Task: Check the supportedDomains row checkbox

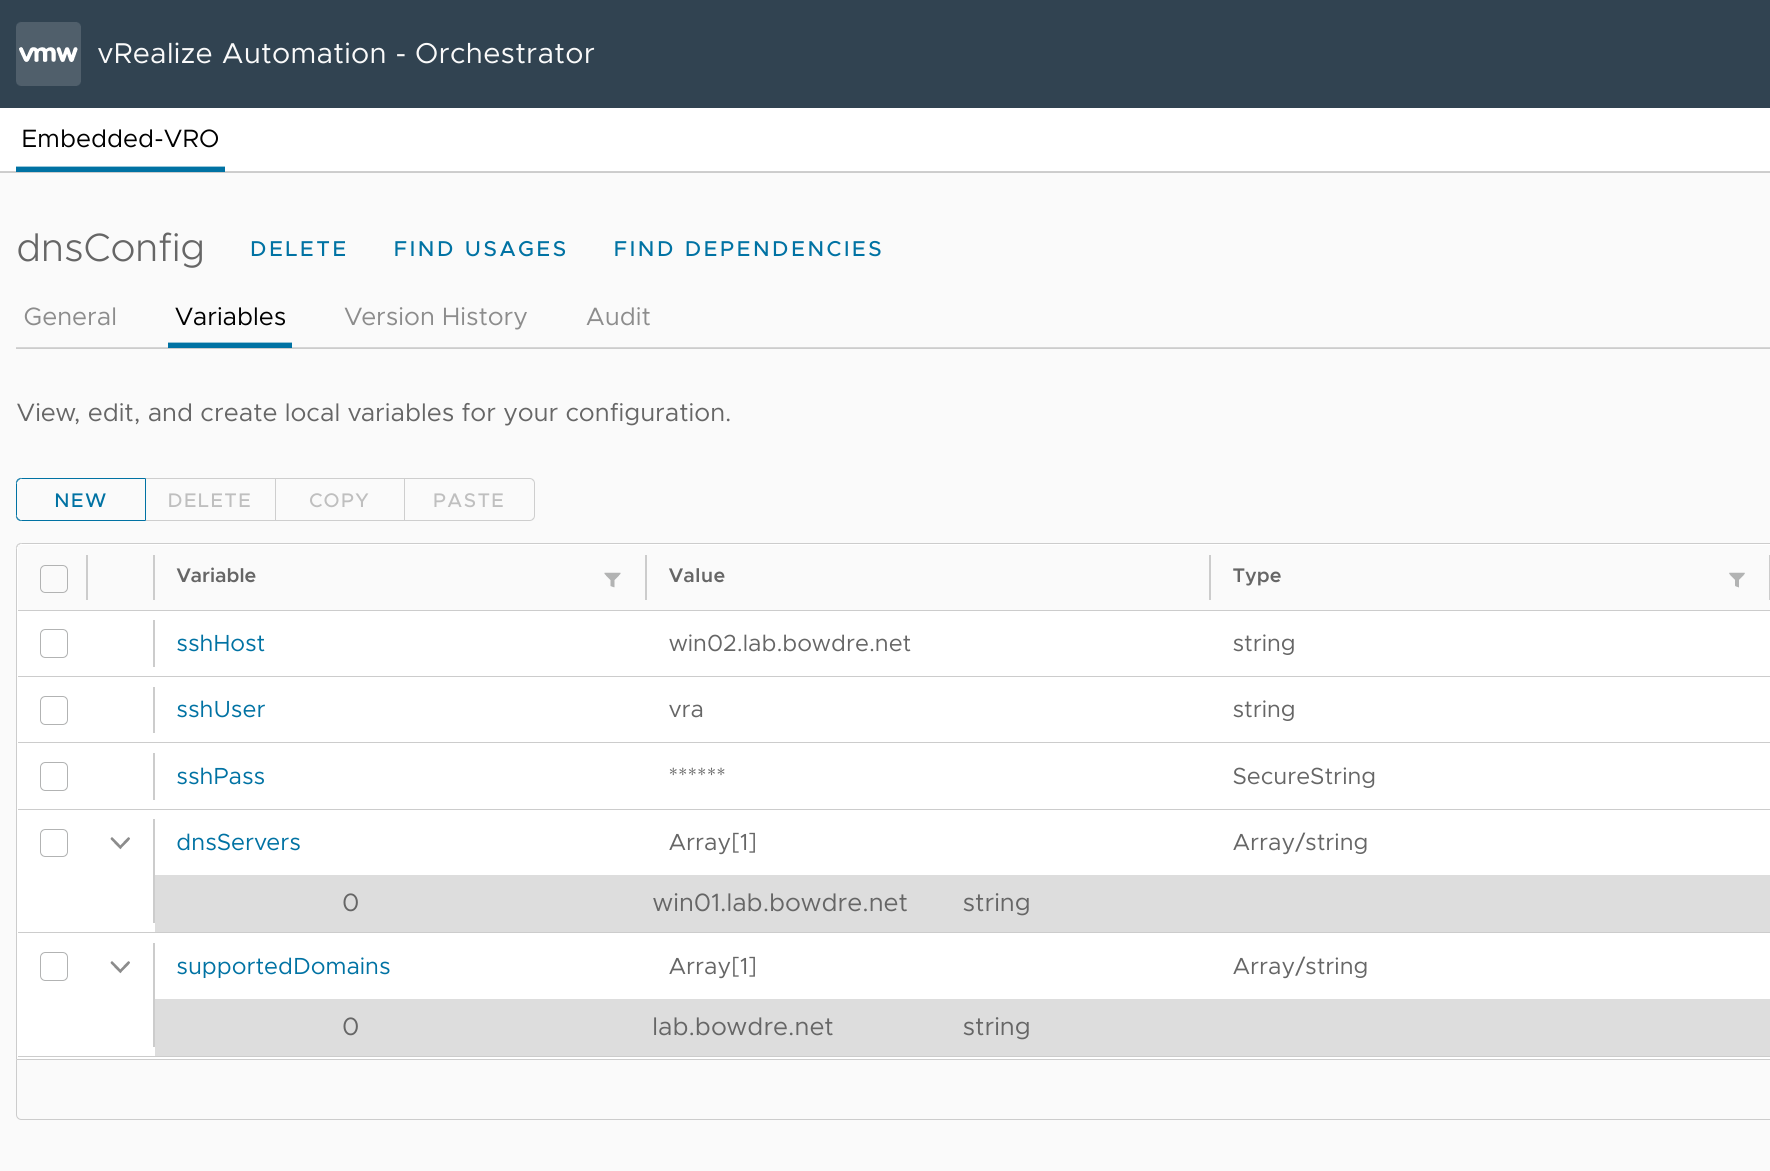Action: point(54,967)
